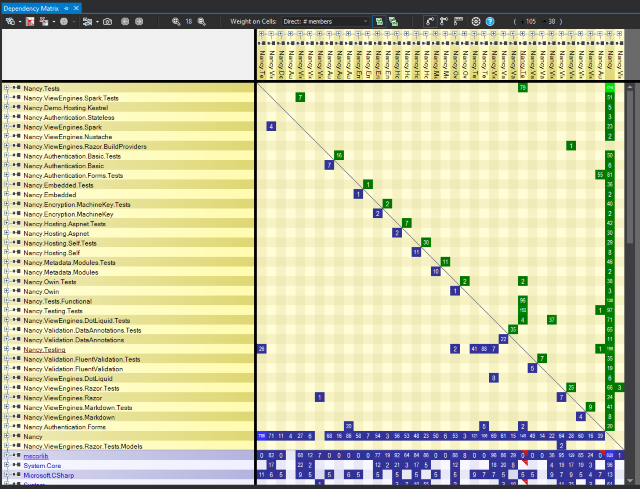The width and height of the screenshot is (640, 489).
Task: Zoom in with the magnifier plus icon
Action: [176, 21]
